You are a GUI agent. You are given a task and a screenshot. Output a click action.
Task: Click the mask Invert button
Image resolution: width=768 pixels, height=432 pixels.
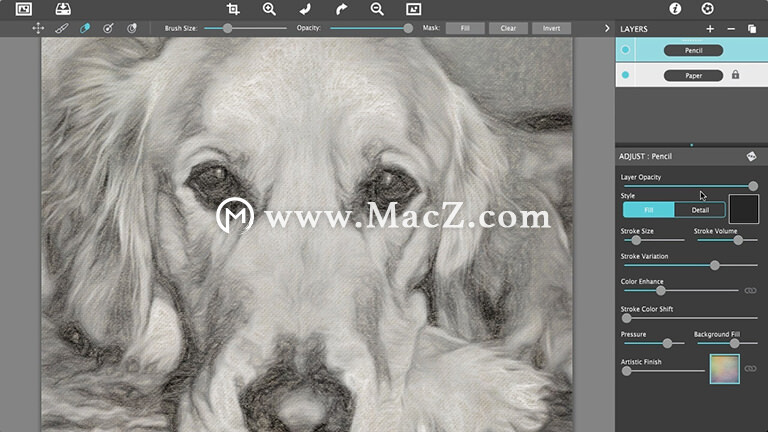click(x=551, y=28)
